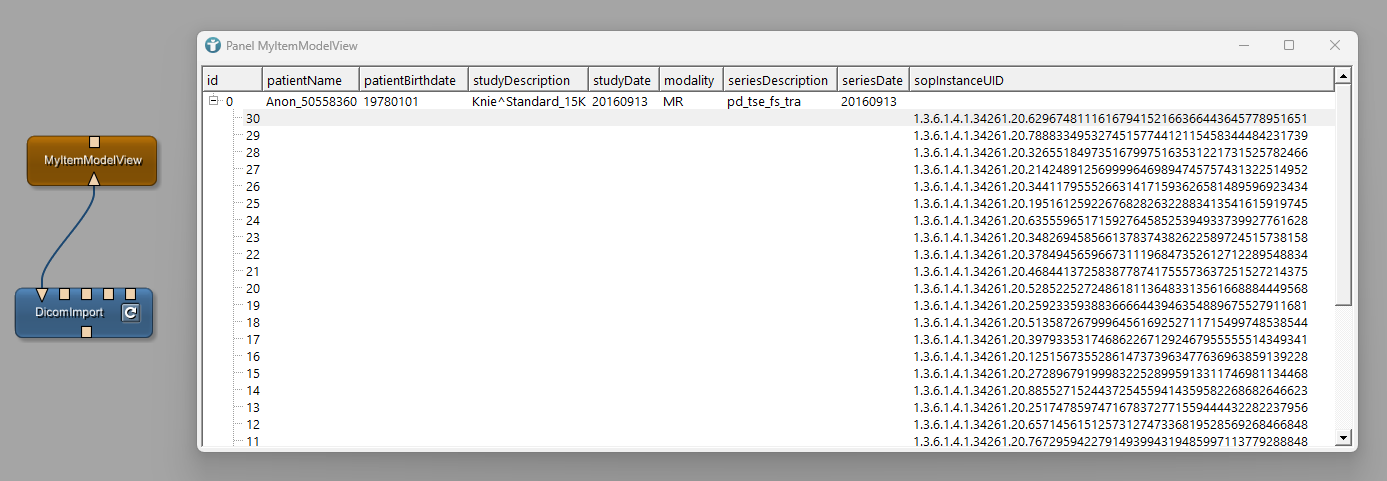Select the MyItemModelView module node

coord(92,161)
